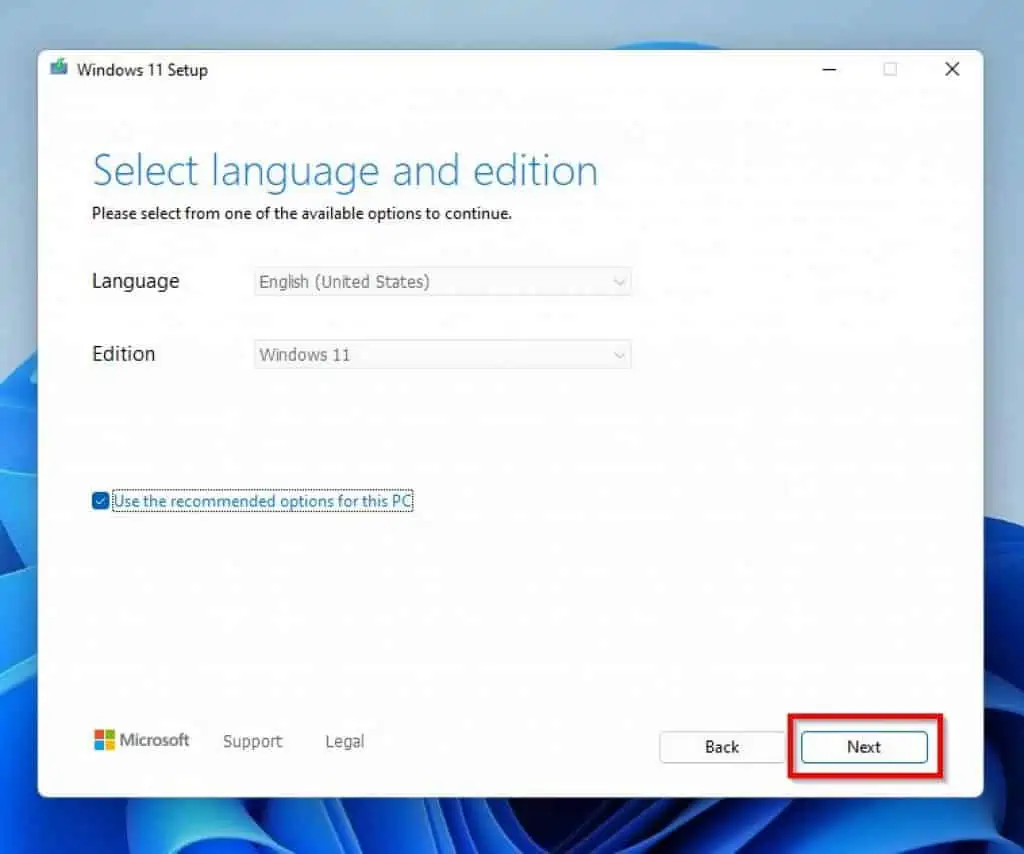Maximize the Windows 11 Setup window
The image size is (1024, 854).
[x=890, y=69]
